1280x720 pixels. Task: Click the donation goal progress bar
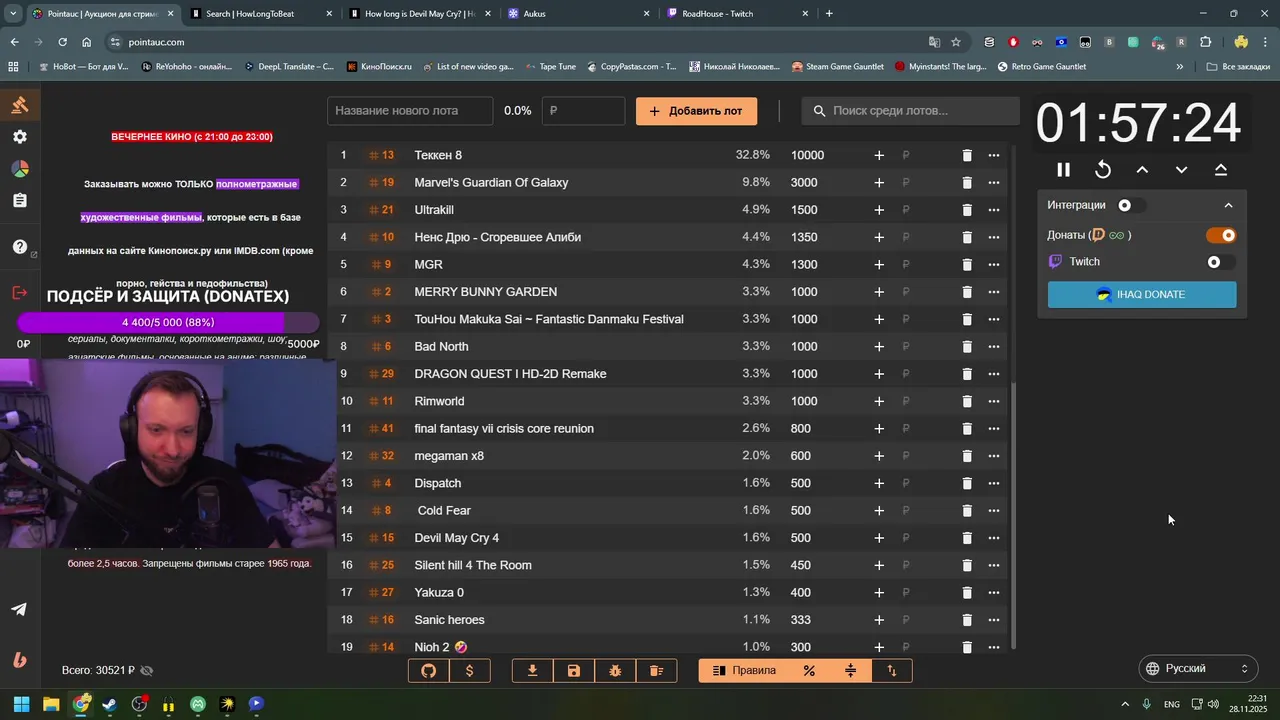[168, 322]
